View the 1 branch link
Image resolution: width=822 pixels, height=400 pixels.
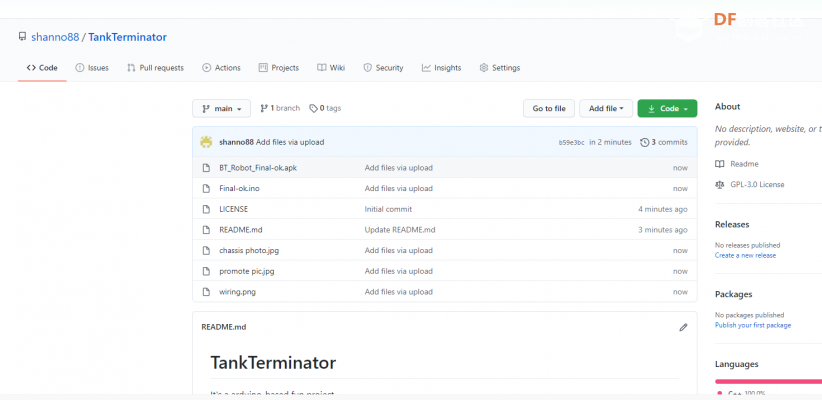(x=280, y=108)
